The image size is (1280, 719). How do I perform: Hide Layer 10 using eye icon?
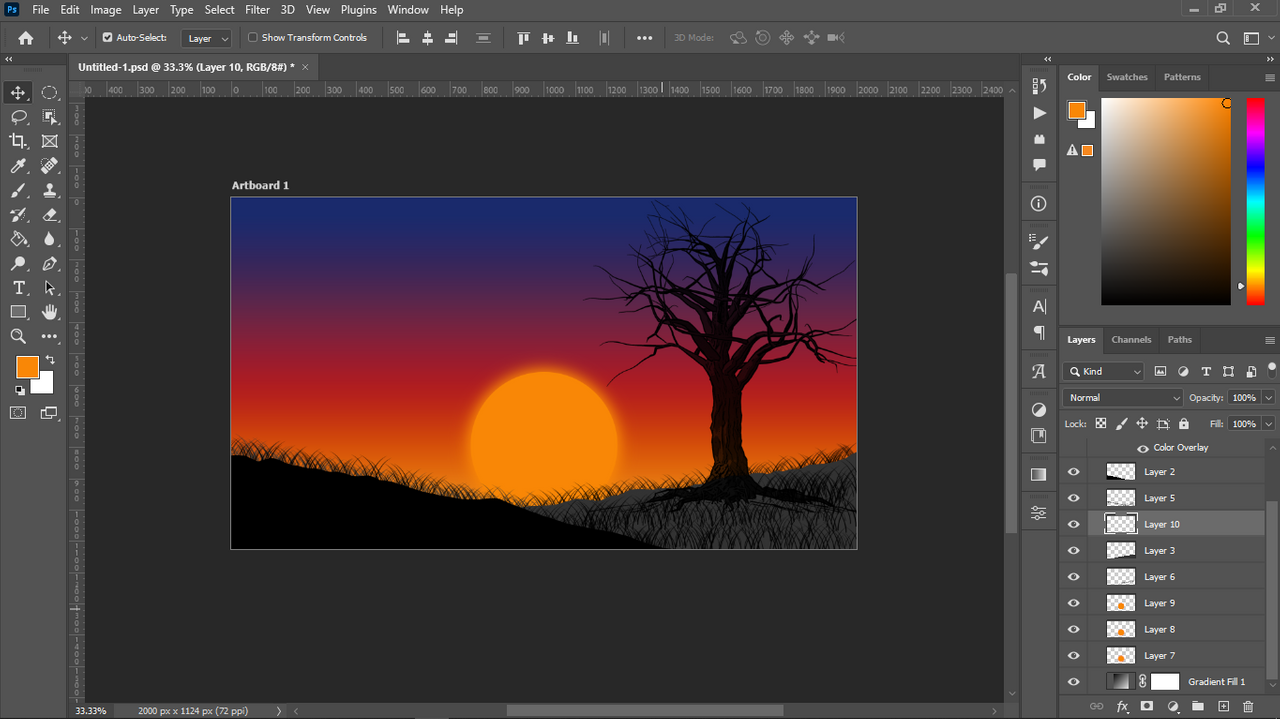coord(1074,524)
